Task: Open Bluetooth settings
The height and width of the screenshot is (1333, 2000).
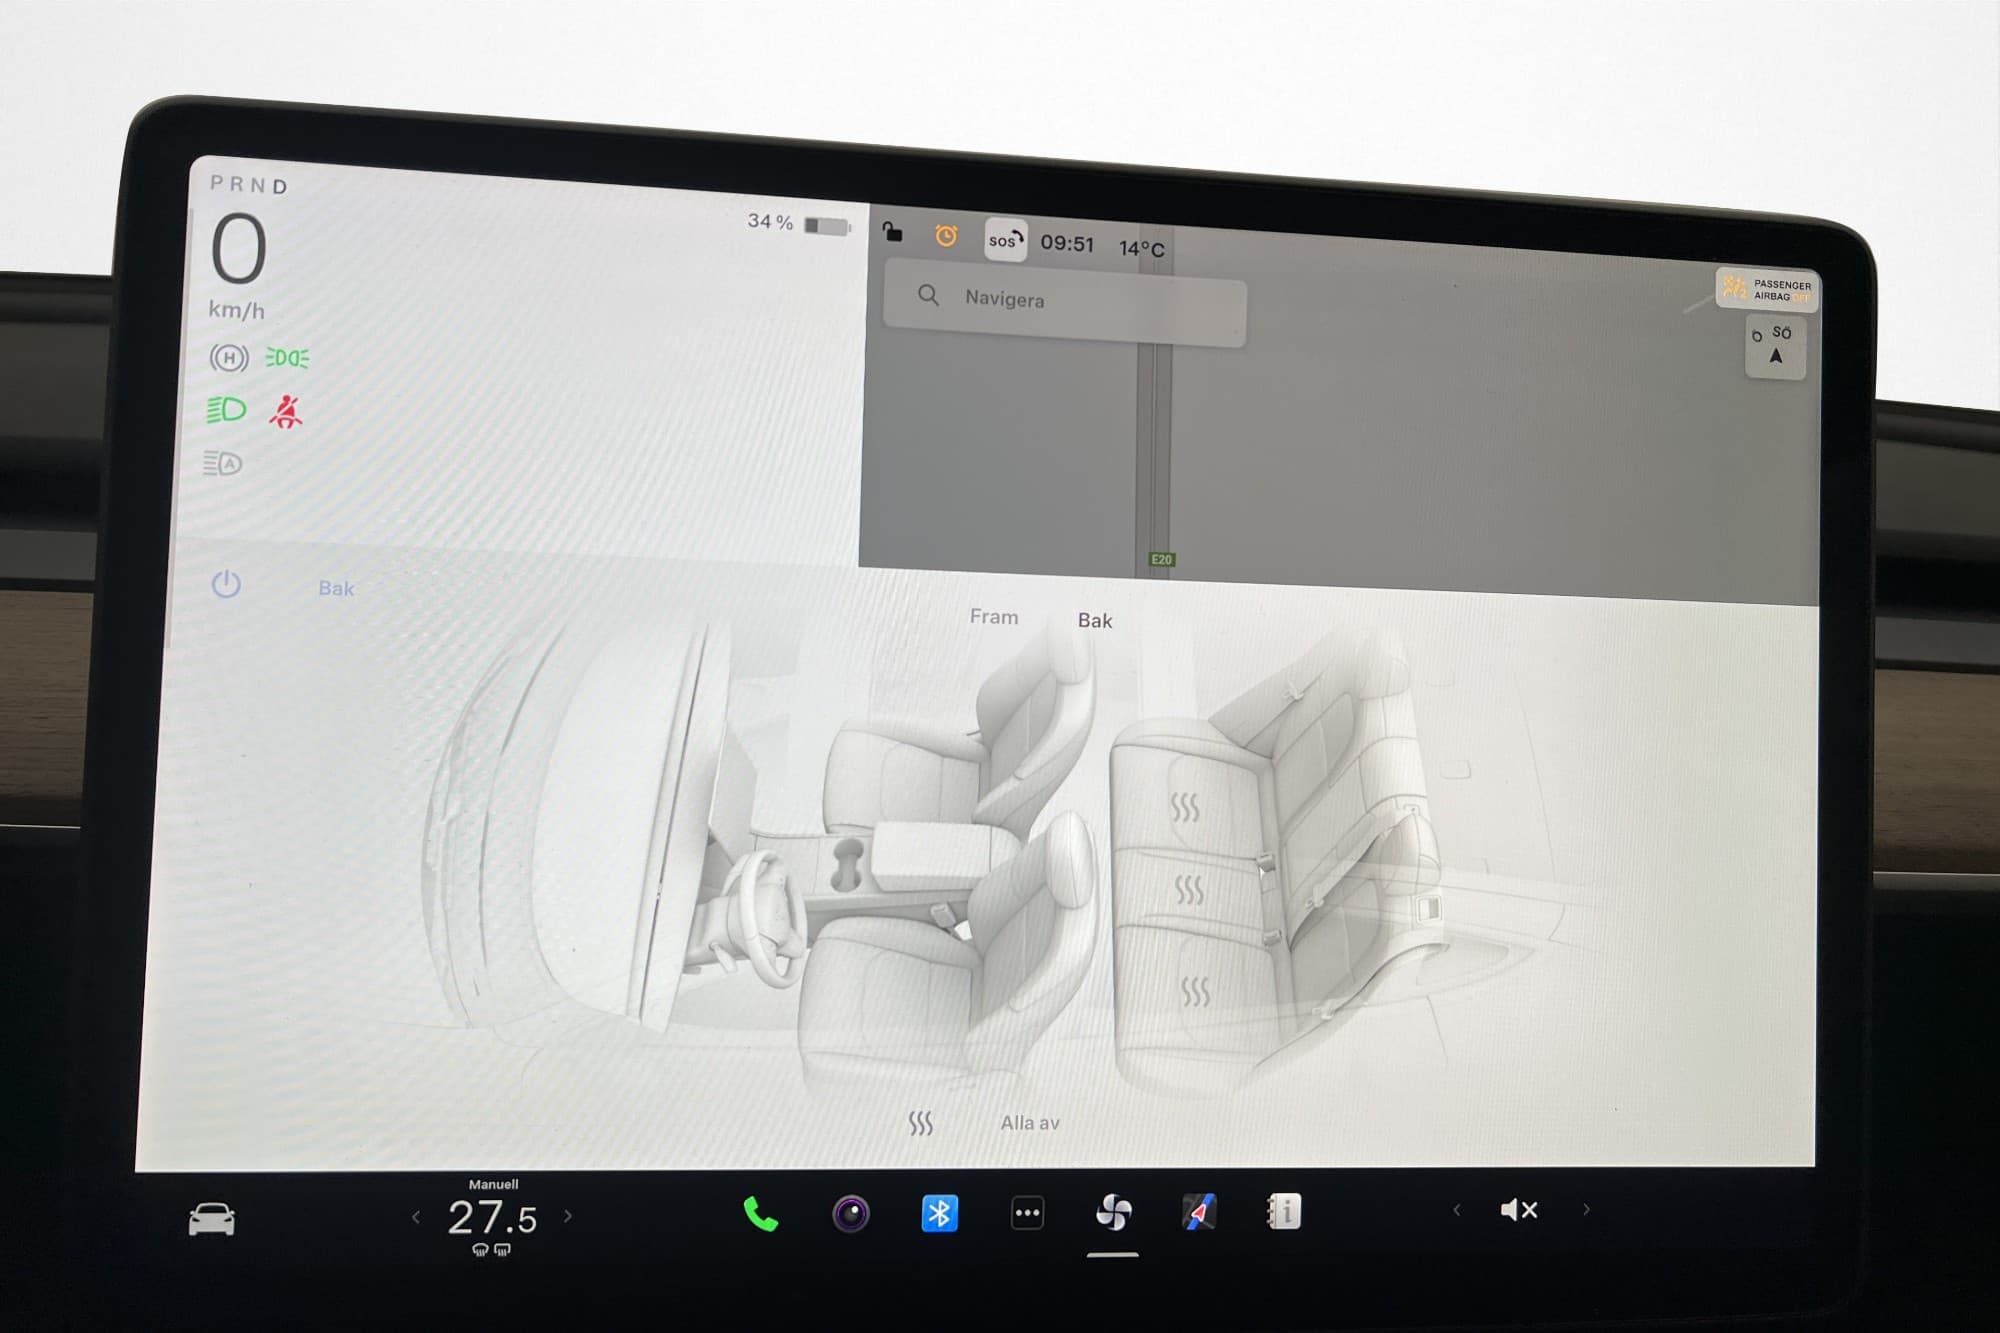Action: coord(939,1213)
